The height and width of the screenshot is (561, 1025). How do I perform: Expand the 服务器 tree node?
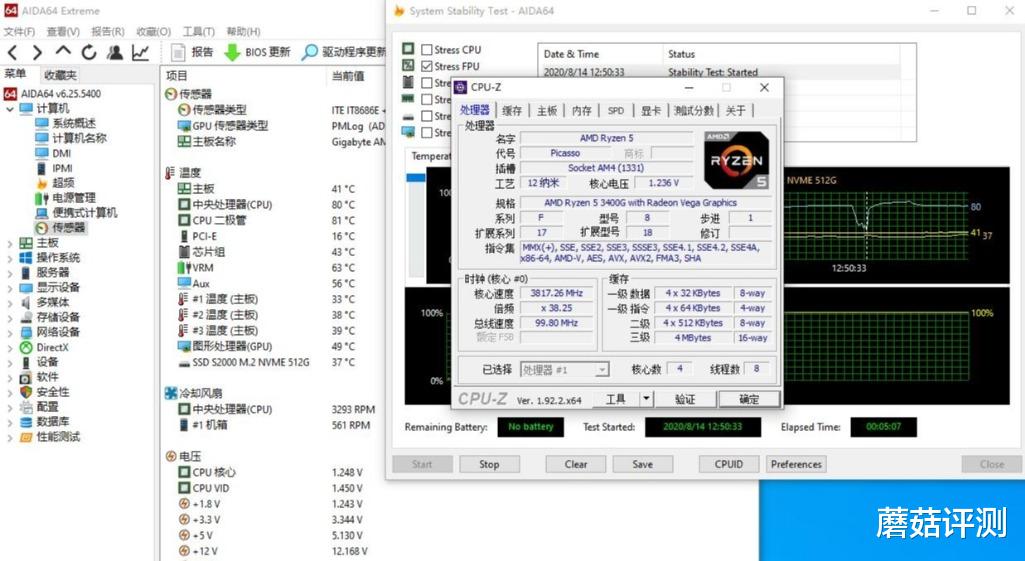[10, 273]
